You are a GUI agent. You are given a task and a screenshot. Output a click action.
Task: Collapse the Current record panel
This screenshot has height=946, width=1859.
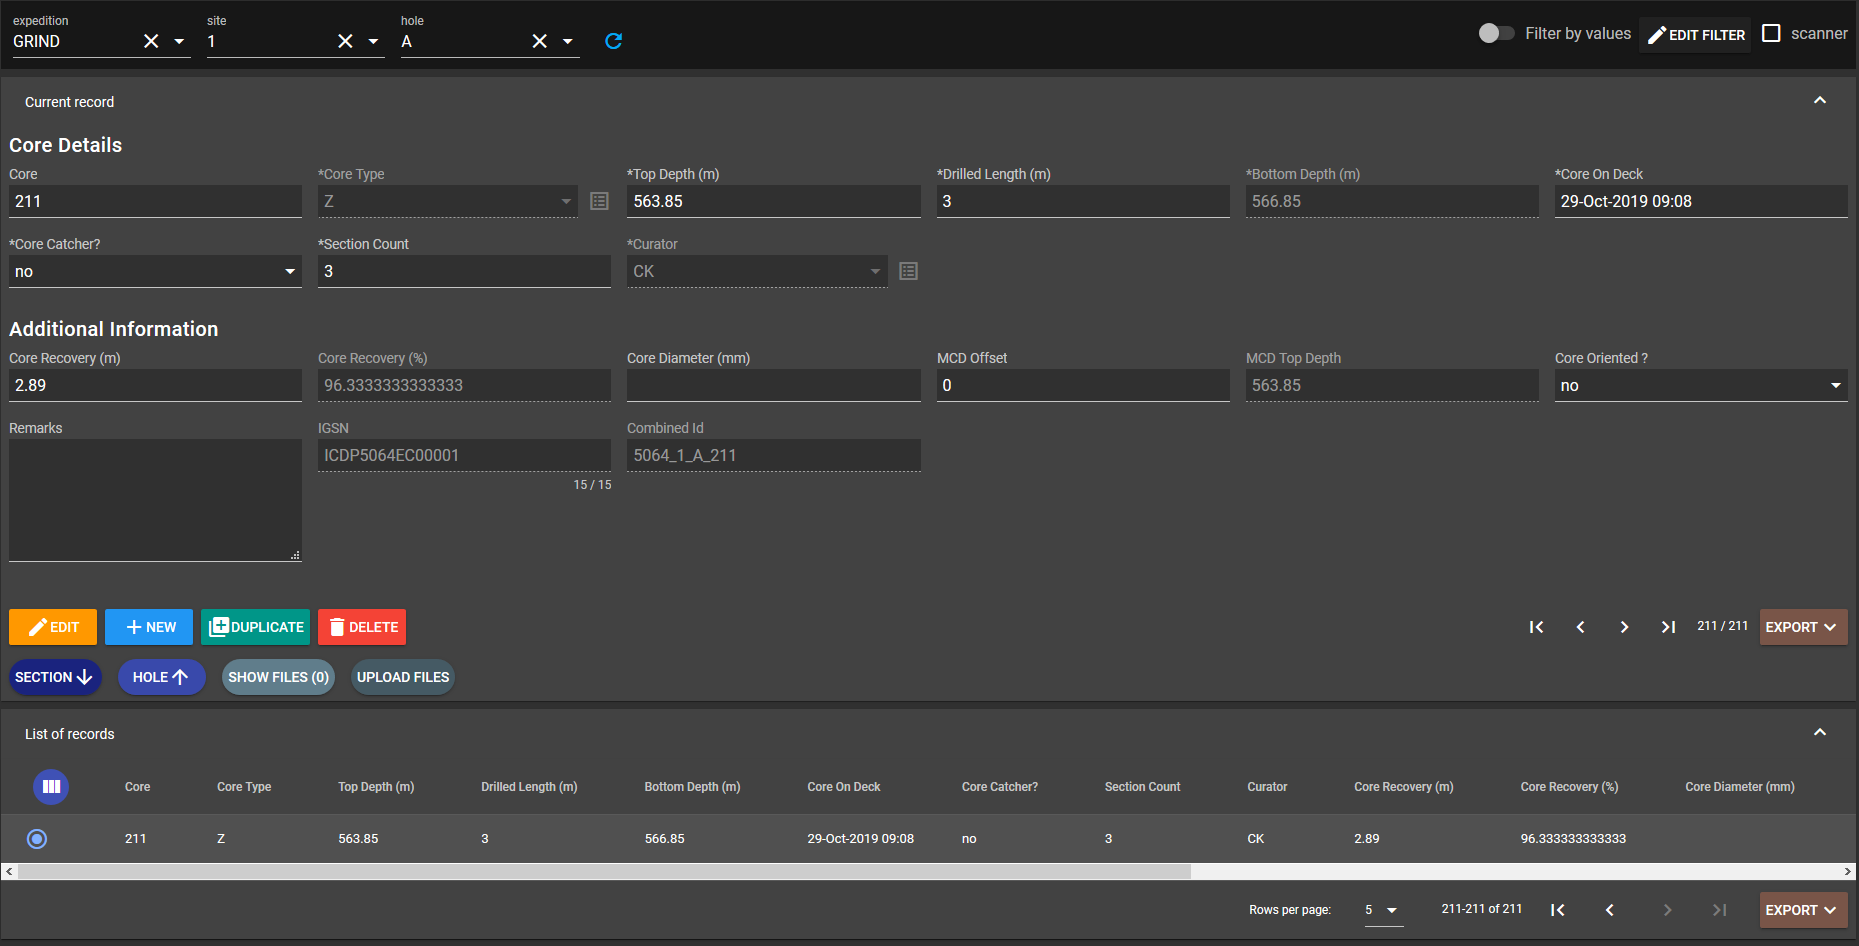(1820, 100)
